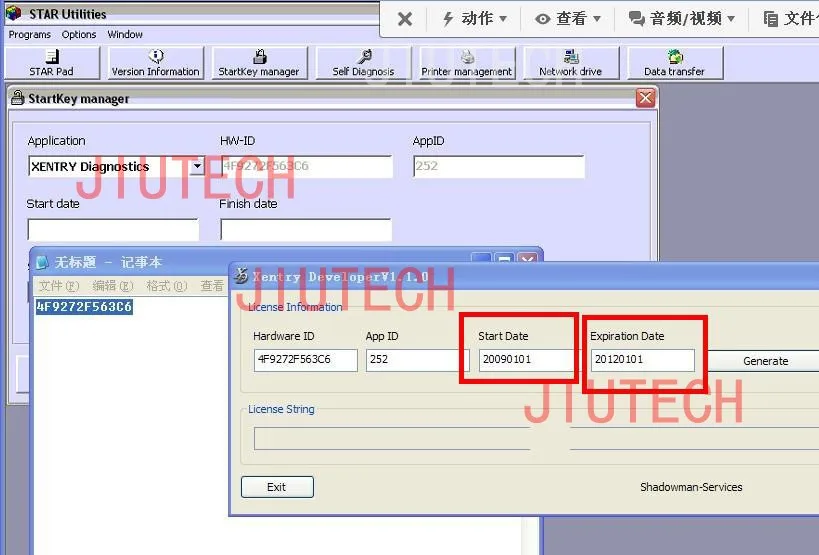Open 编辑(E) menu in Notepad
Image resolution: width=819 pixels, height=555 pixels.
click(113, 286)
